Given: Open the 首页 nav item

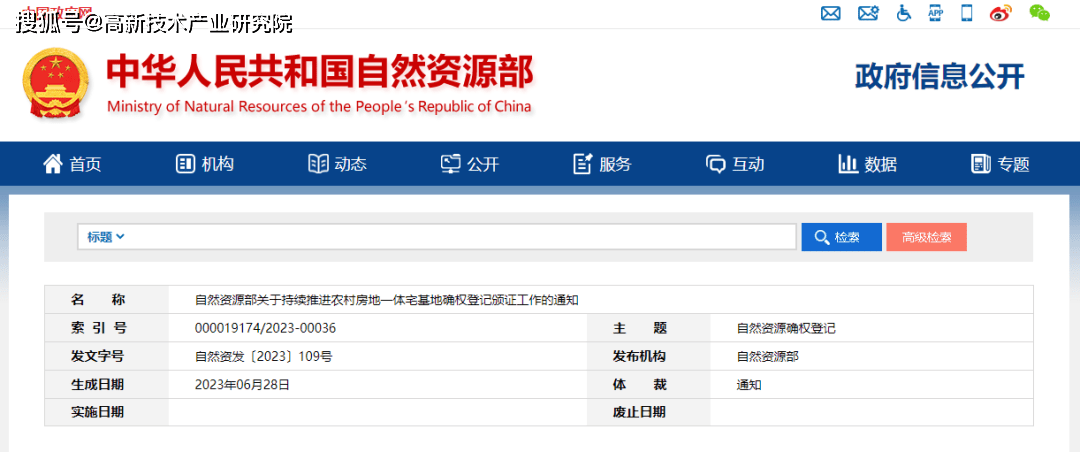Looking at the screenshot, I should pos(72,164).
